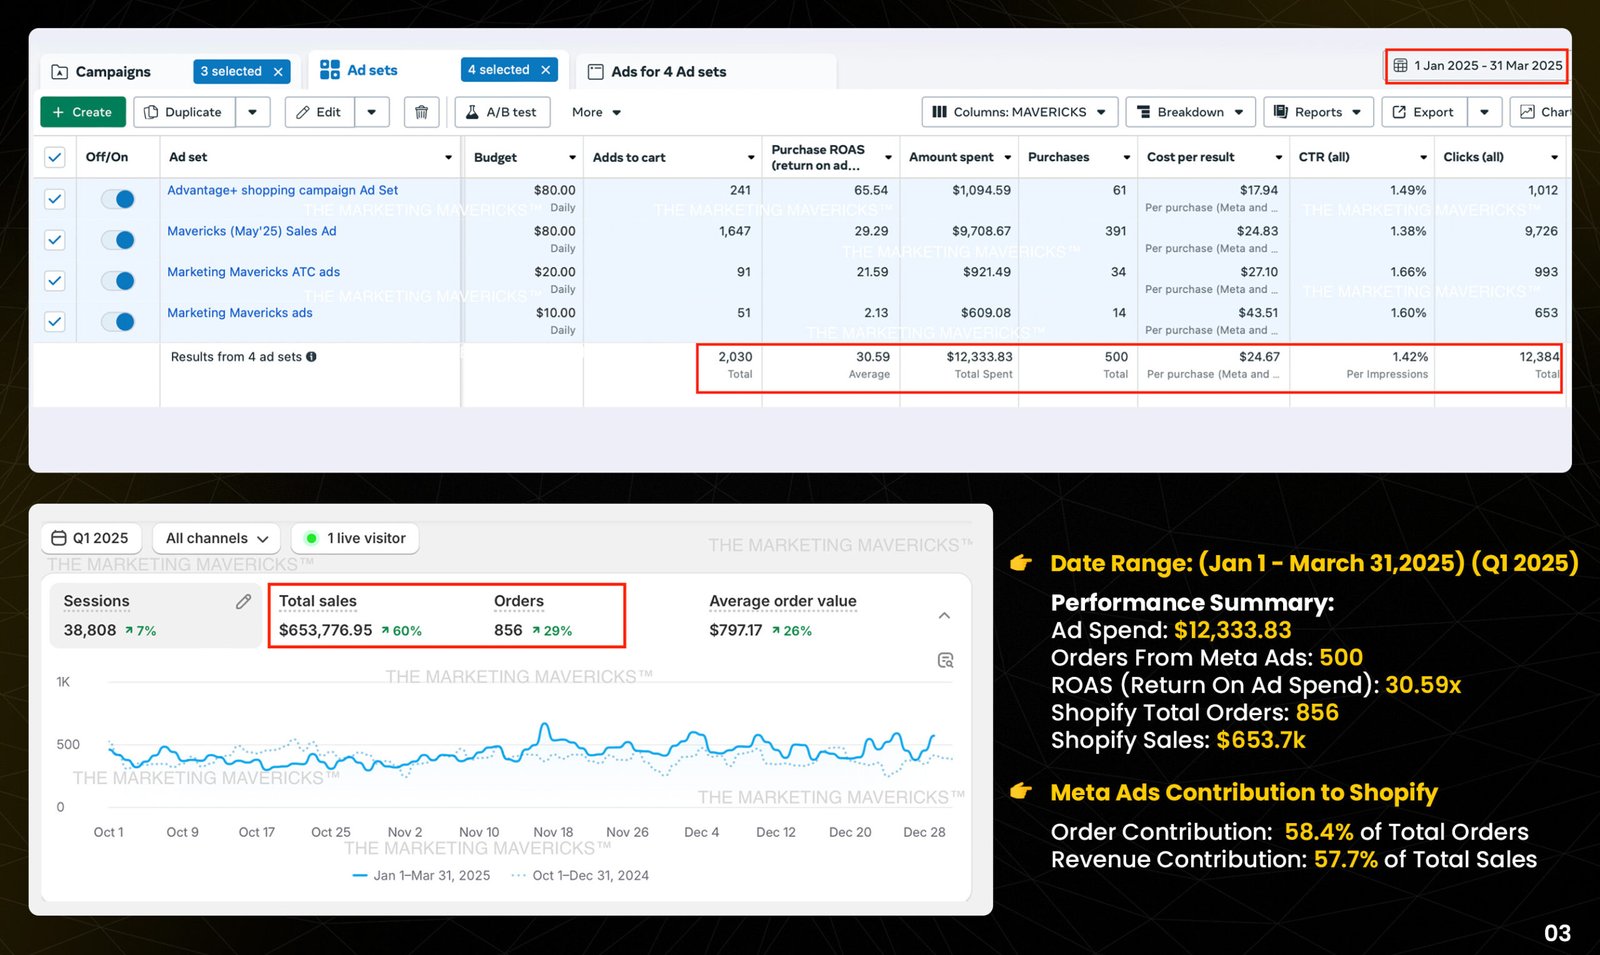
Task: Click the Ads for 4 Ad sets icon
Action: pos(596,72)
